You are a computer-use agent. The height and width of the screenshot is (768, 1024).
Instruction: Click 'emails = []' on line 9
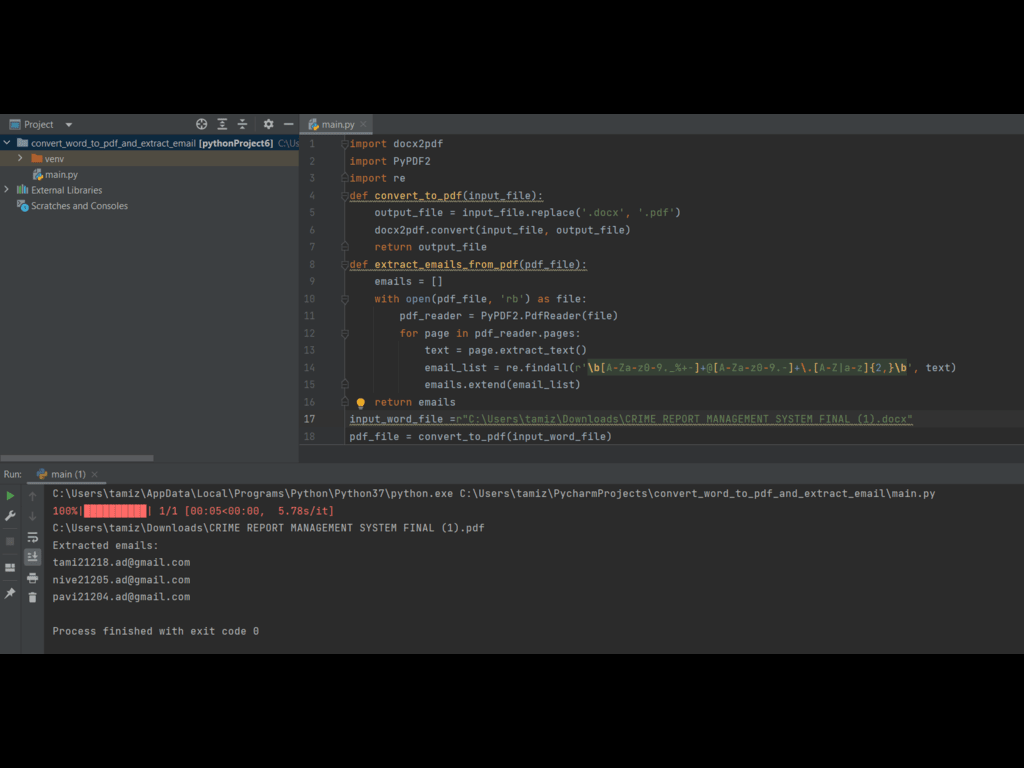[x=408, y=281]
